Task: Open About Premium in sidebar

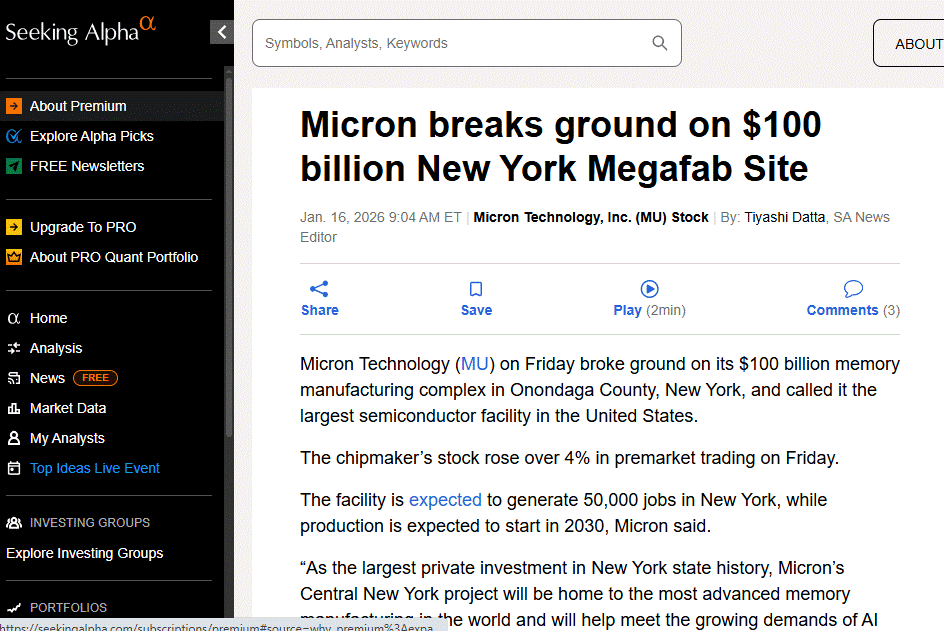Action: [78, 106]
